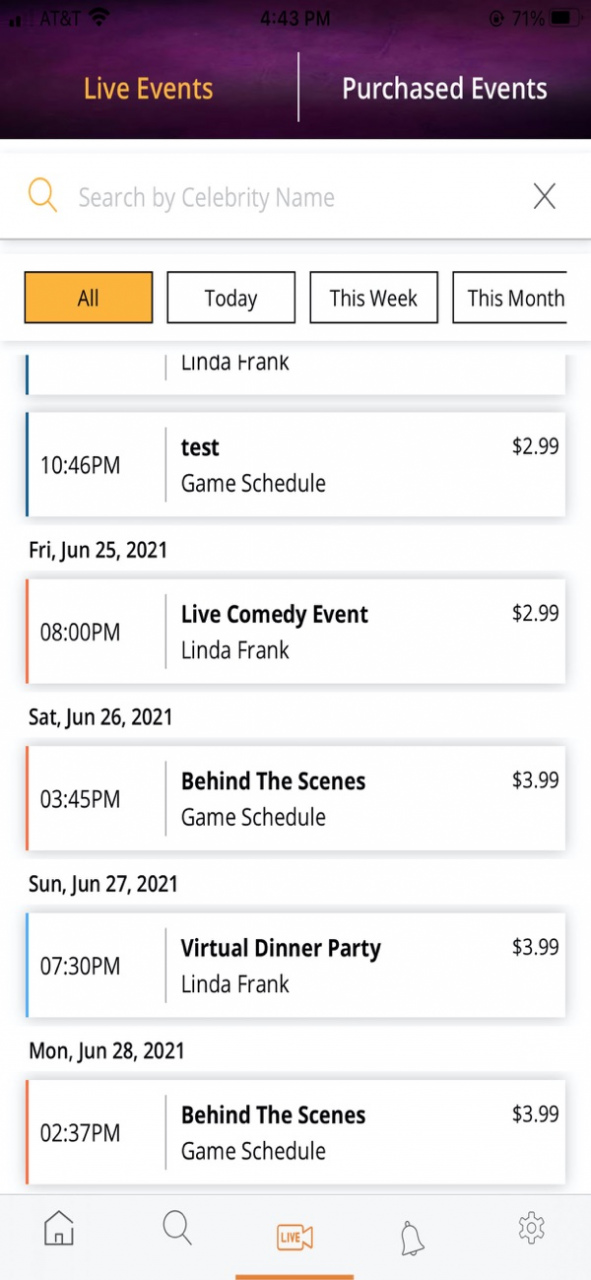The image size is (591, 1280).
Task: Open the Settings gear icon
Action: 531,1227
